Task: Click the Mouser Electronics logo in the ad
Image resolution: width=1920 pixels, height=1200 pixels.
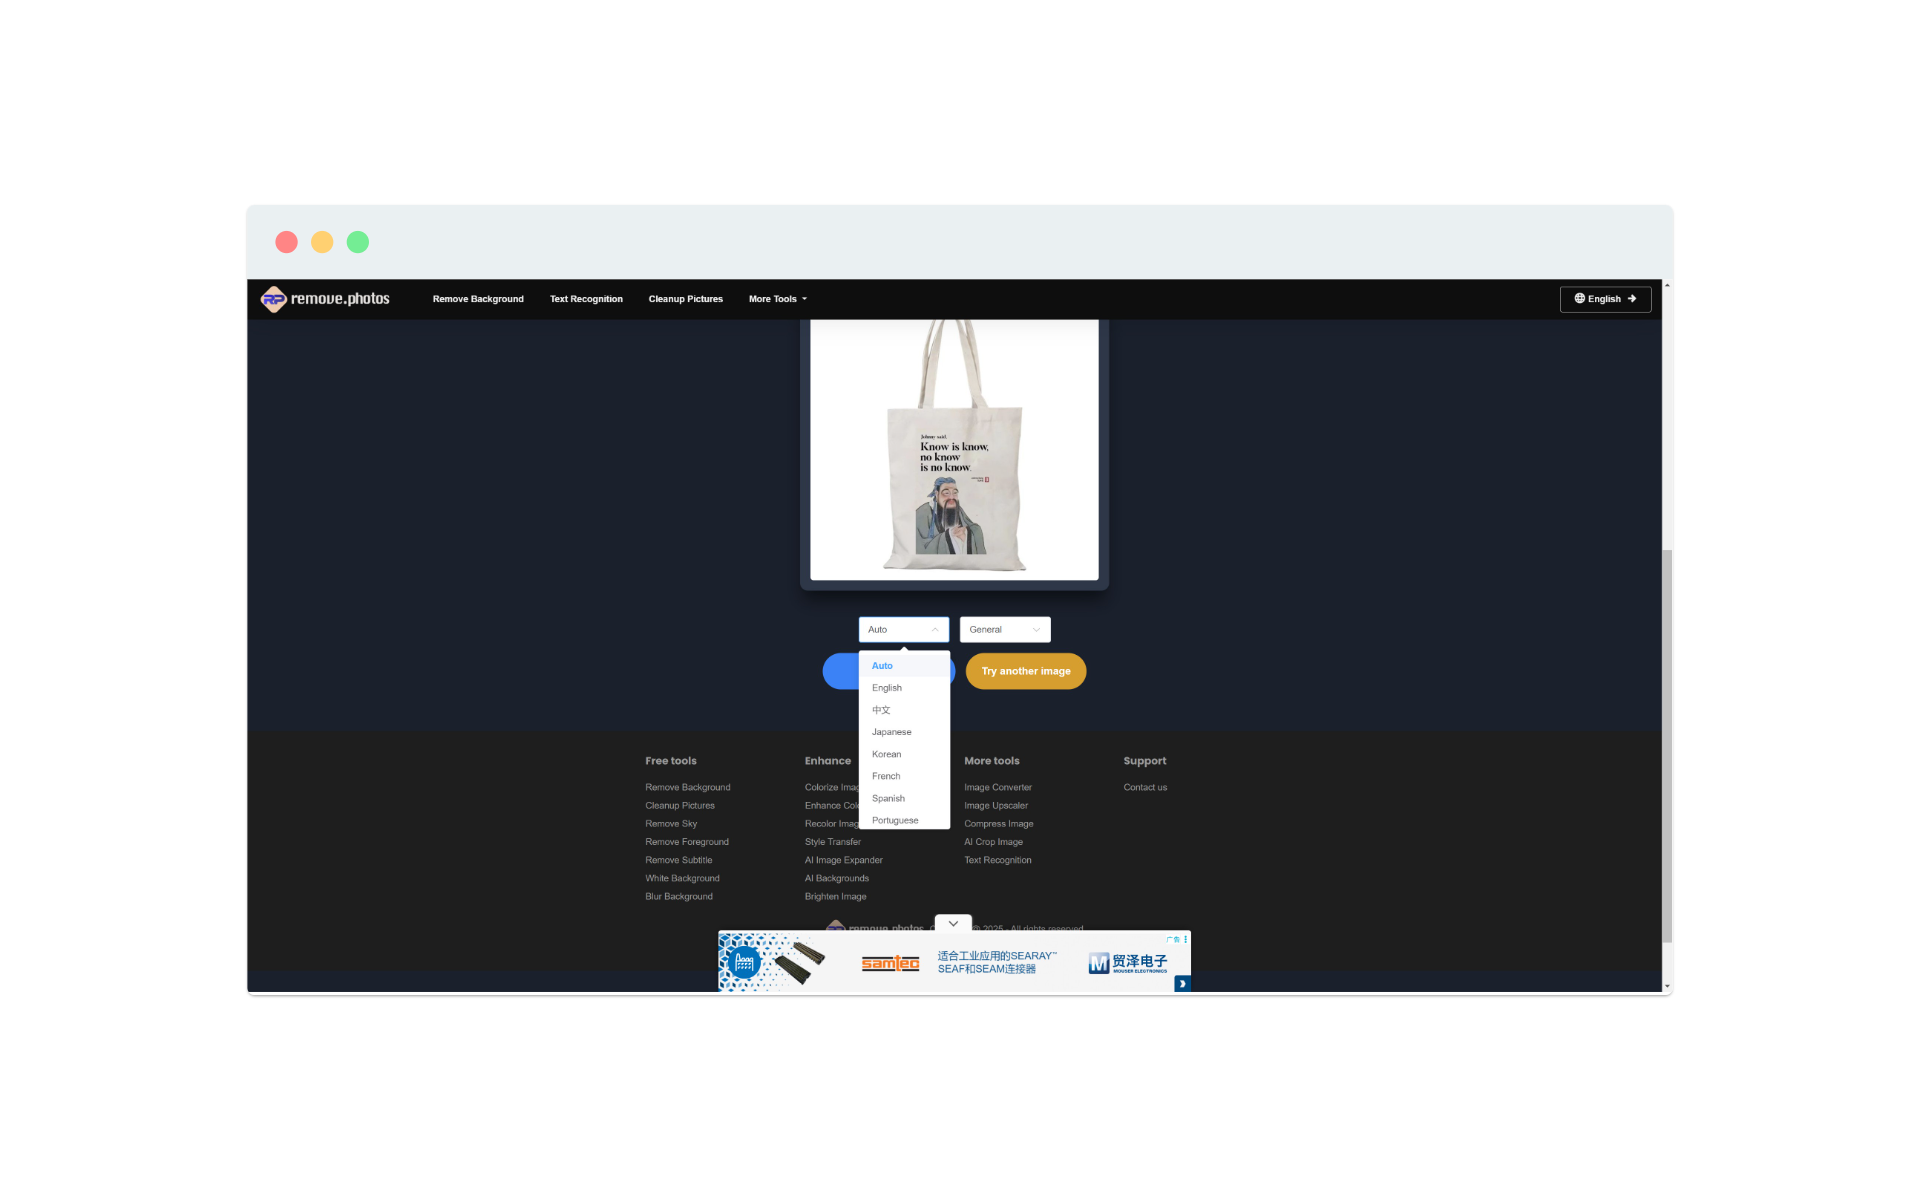Action: 1127,963
